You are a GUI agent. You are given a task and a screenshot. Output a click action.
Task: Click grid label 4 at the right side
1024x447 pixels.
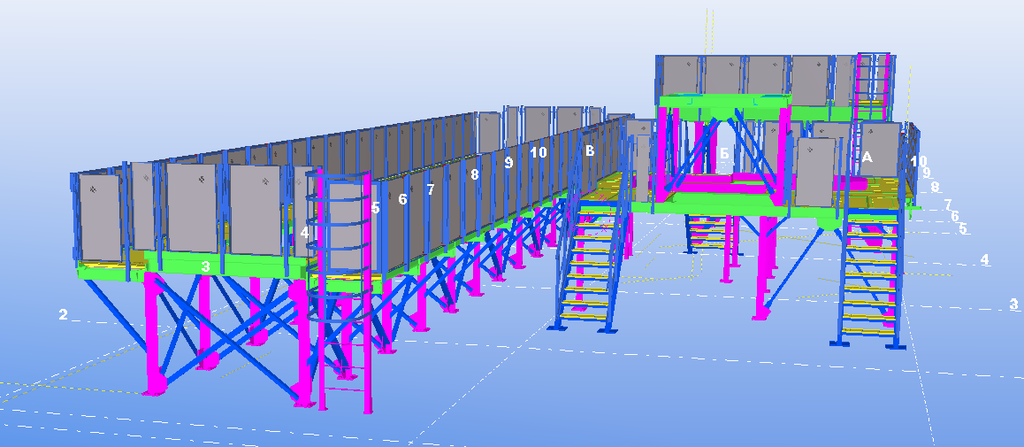[x=984, y=260]
